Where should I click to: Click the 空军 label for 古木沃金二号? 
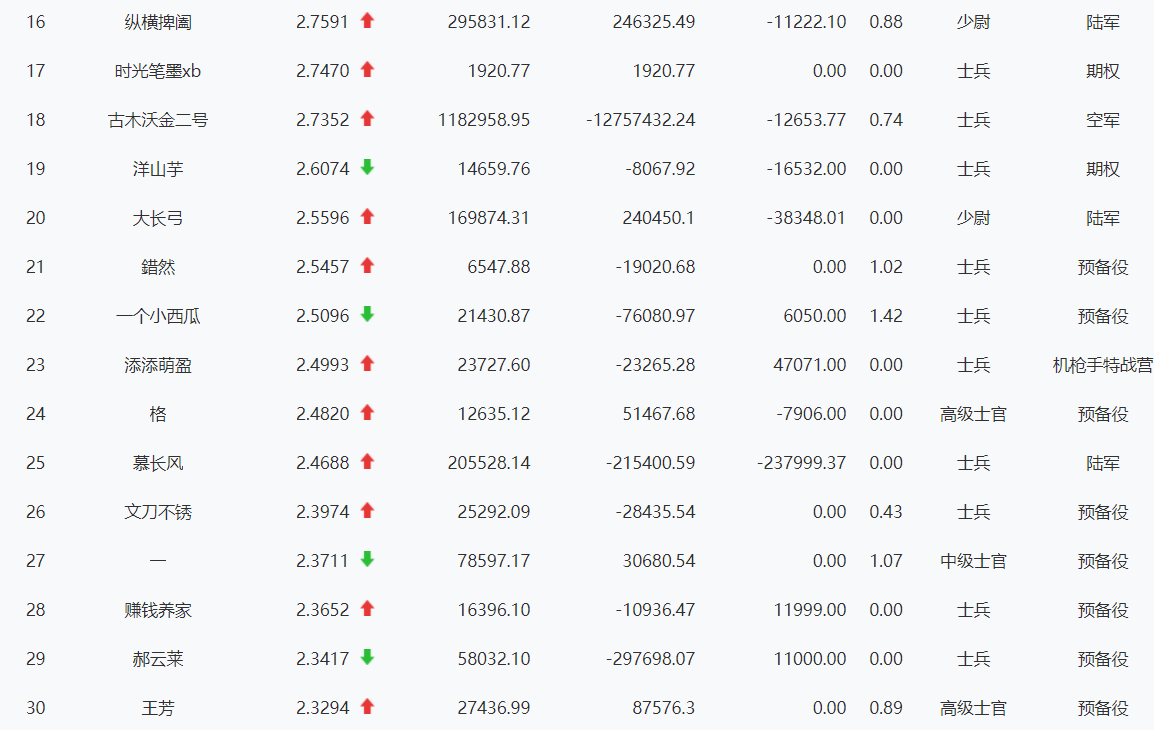(1102, 120)
